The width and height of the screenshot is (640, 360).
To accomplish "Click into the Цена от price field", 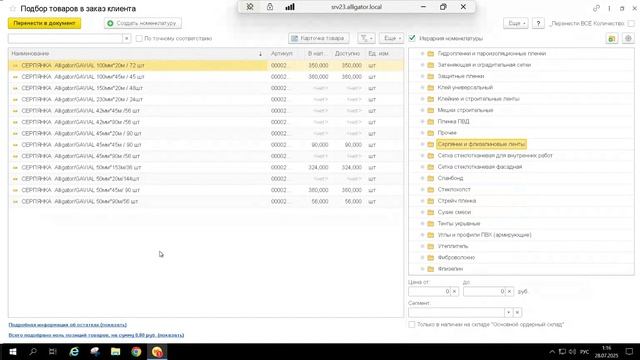I will (429, 291).
